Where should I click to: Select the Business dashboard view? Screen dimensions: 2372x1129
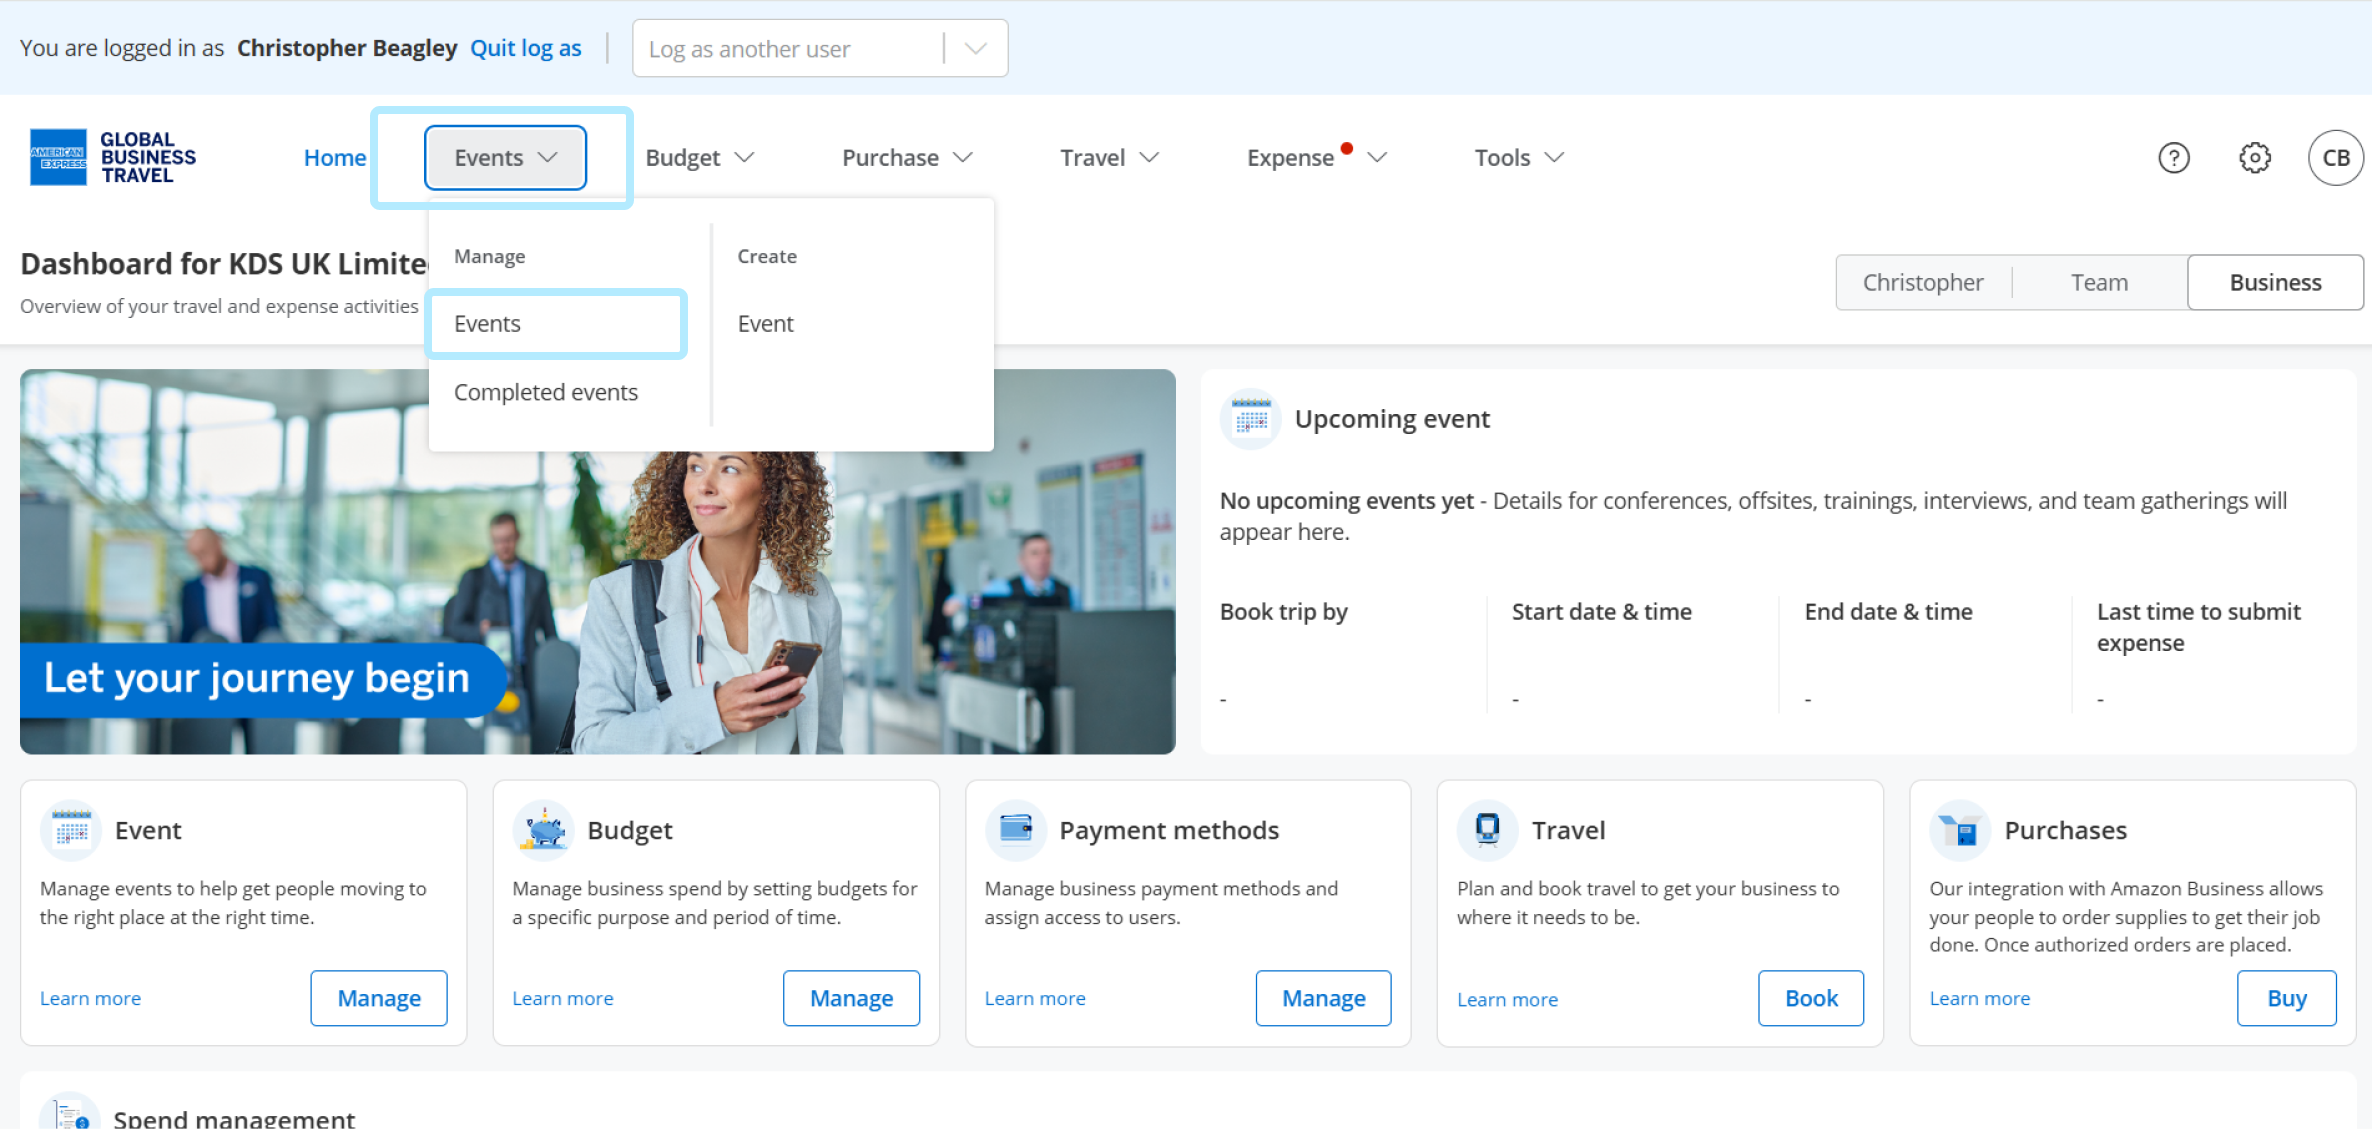point(2275,283)
